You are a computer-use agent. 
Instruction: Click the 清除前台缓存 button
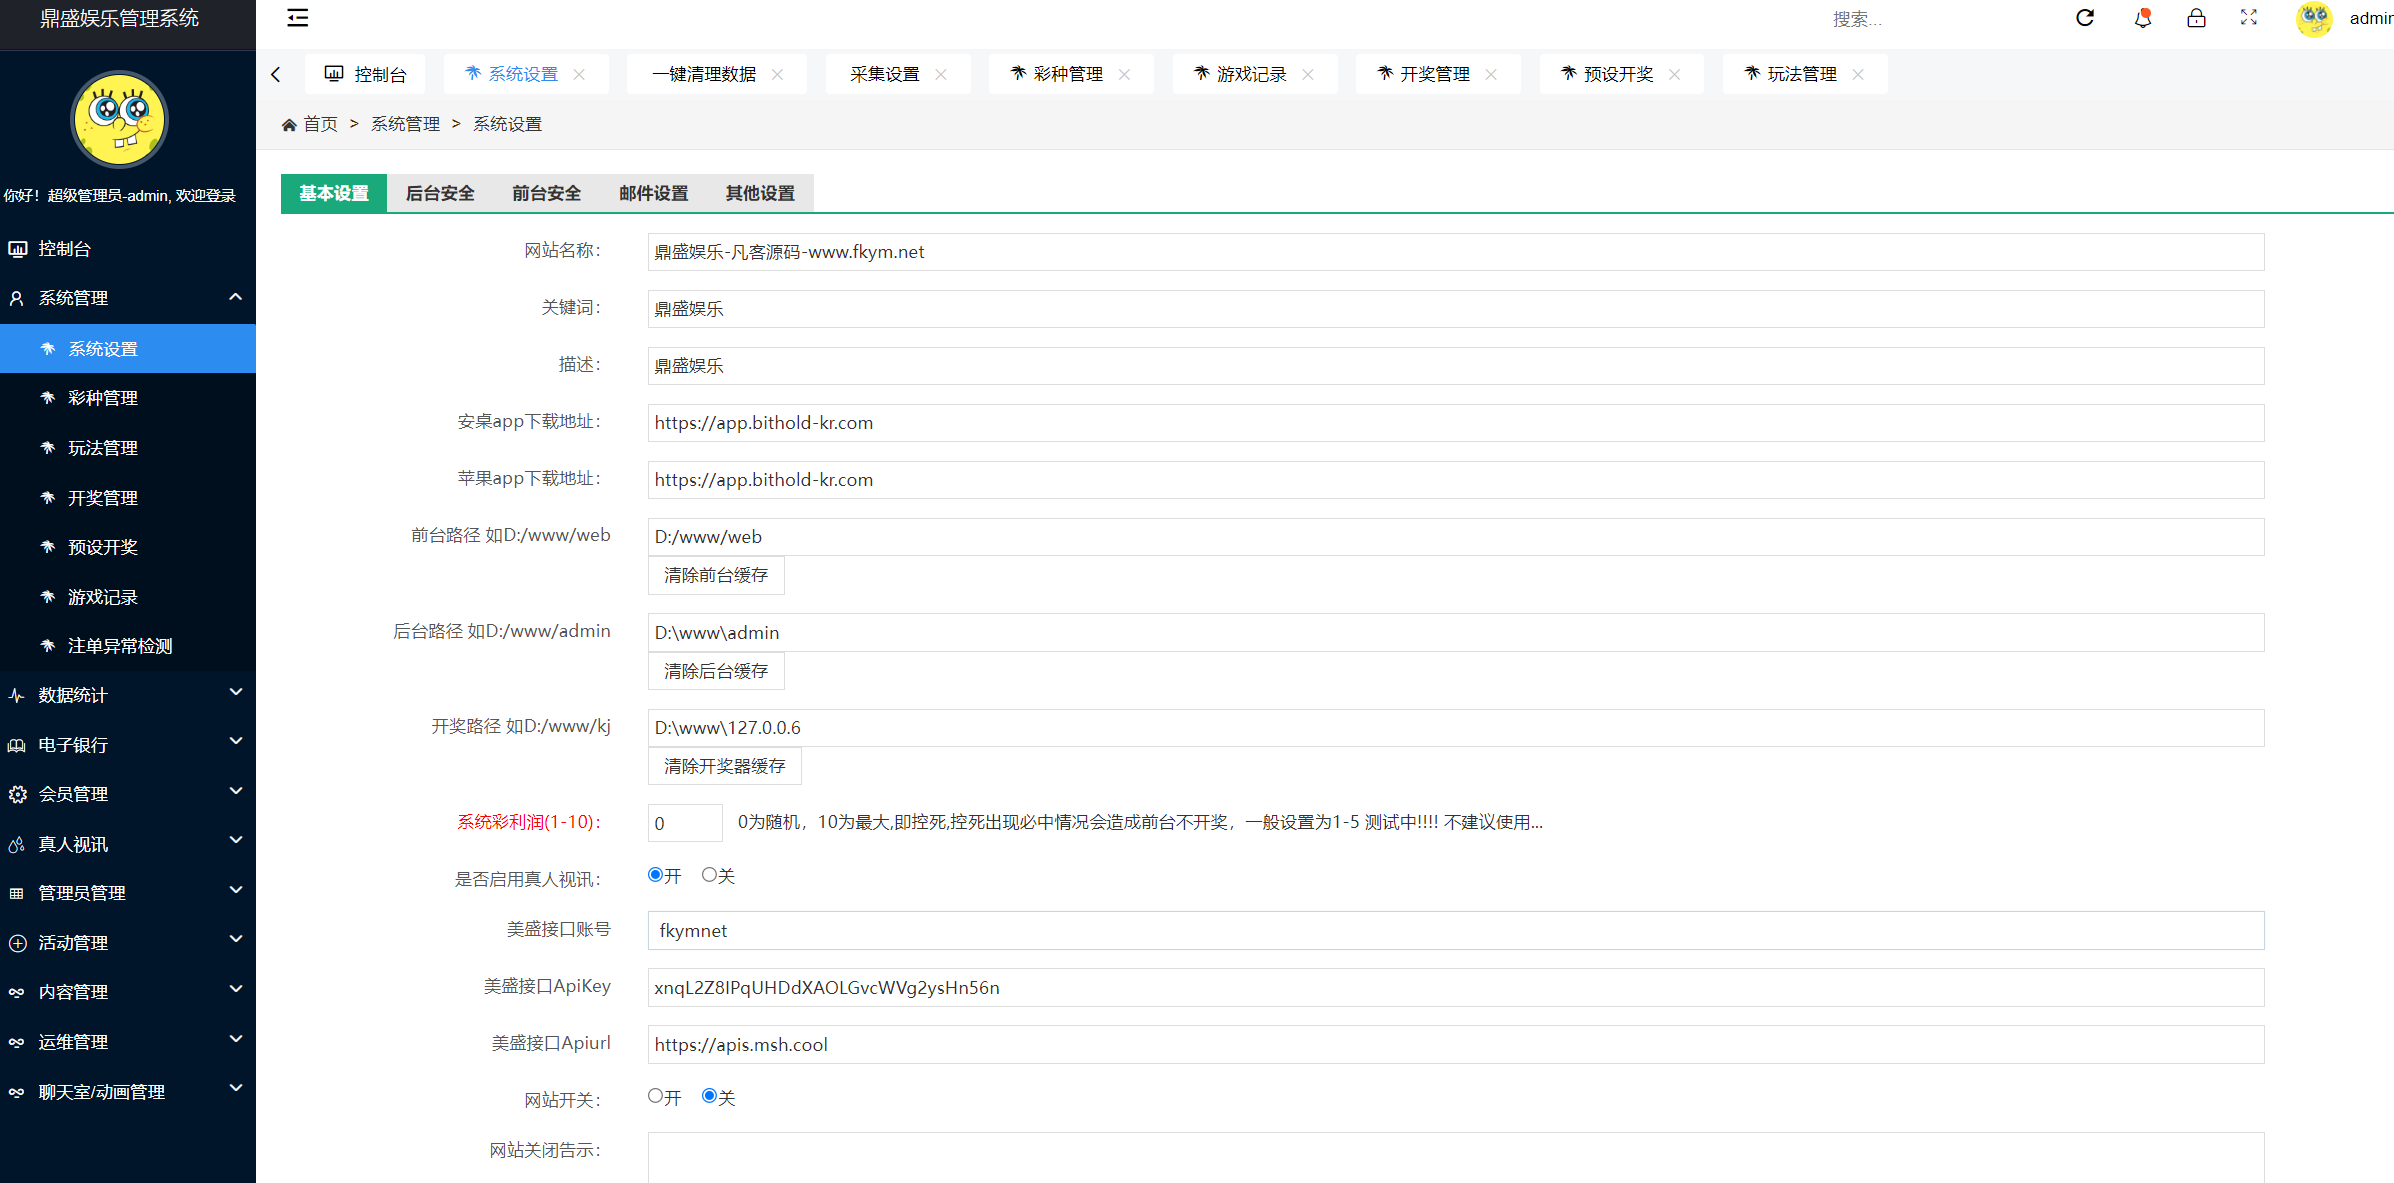coord(716,575)
